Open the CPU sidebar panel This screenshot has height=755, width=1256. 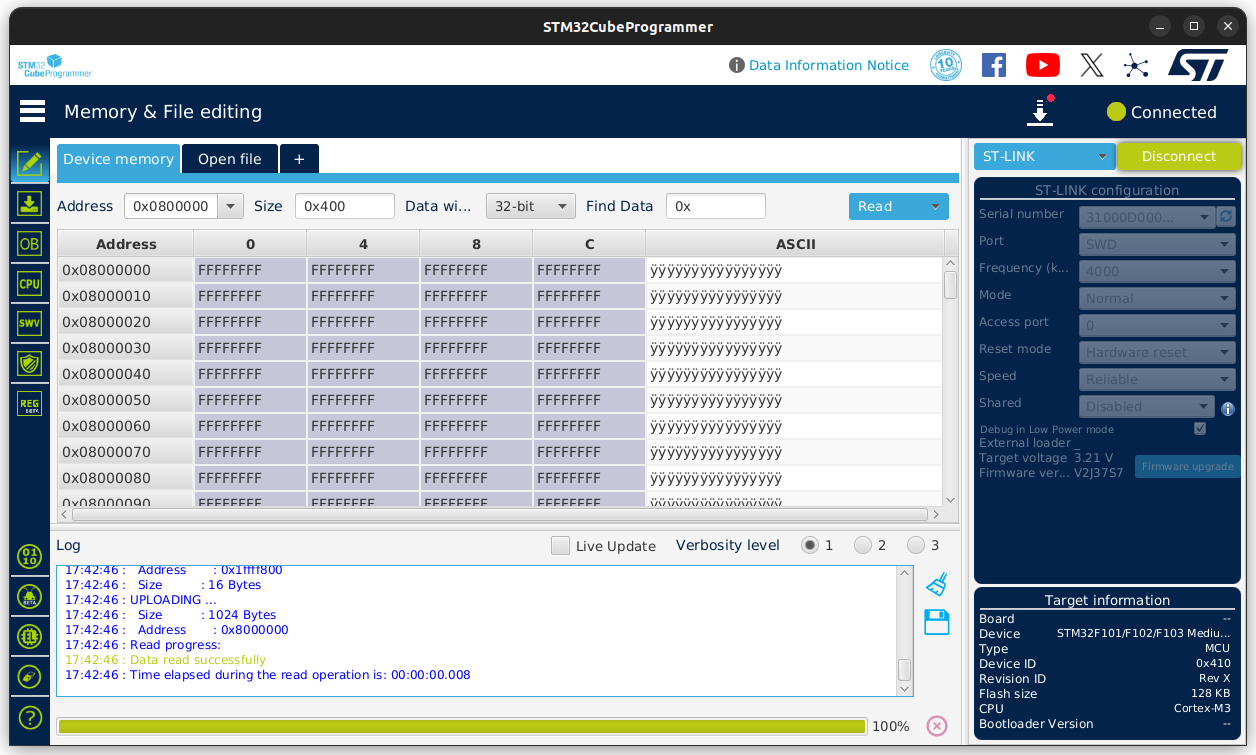click(x=30, y=284)
